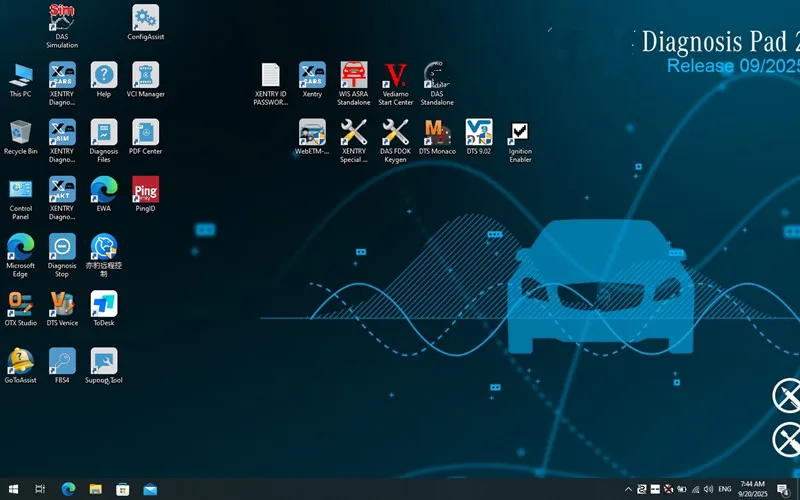Select the XENTRY Diagnosis SIM icon

coord(62,140)
